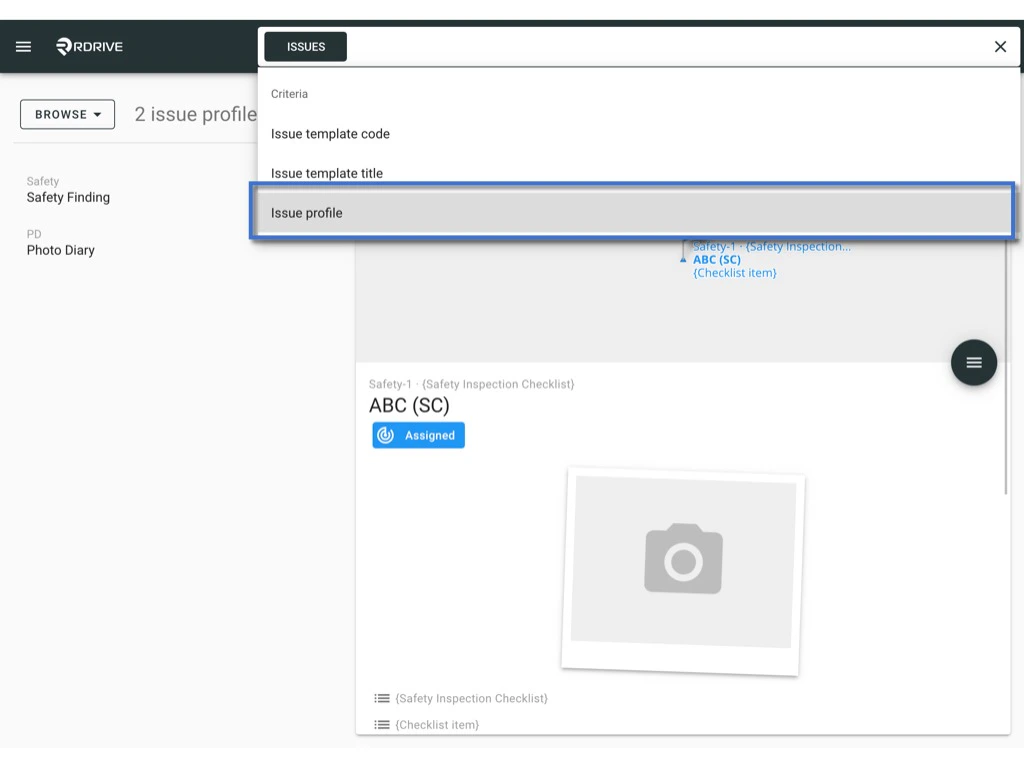1024x768 pixels.
Task: Open the Safety Finding profile
Action: pos(68,197)
